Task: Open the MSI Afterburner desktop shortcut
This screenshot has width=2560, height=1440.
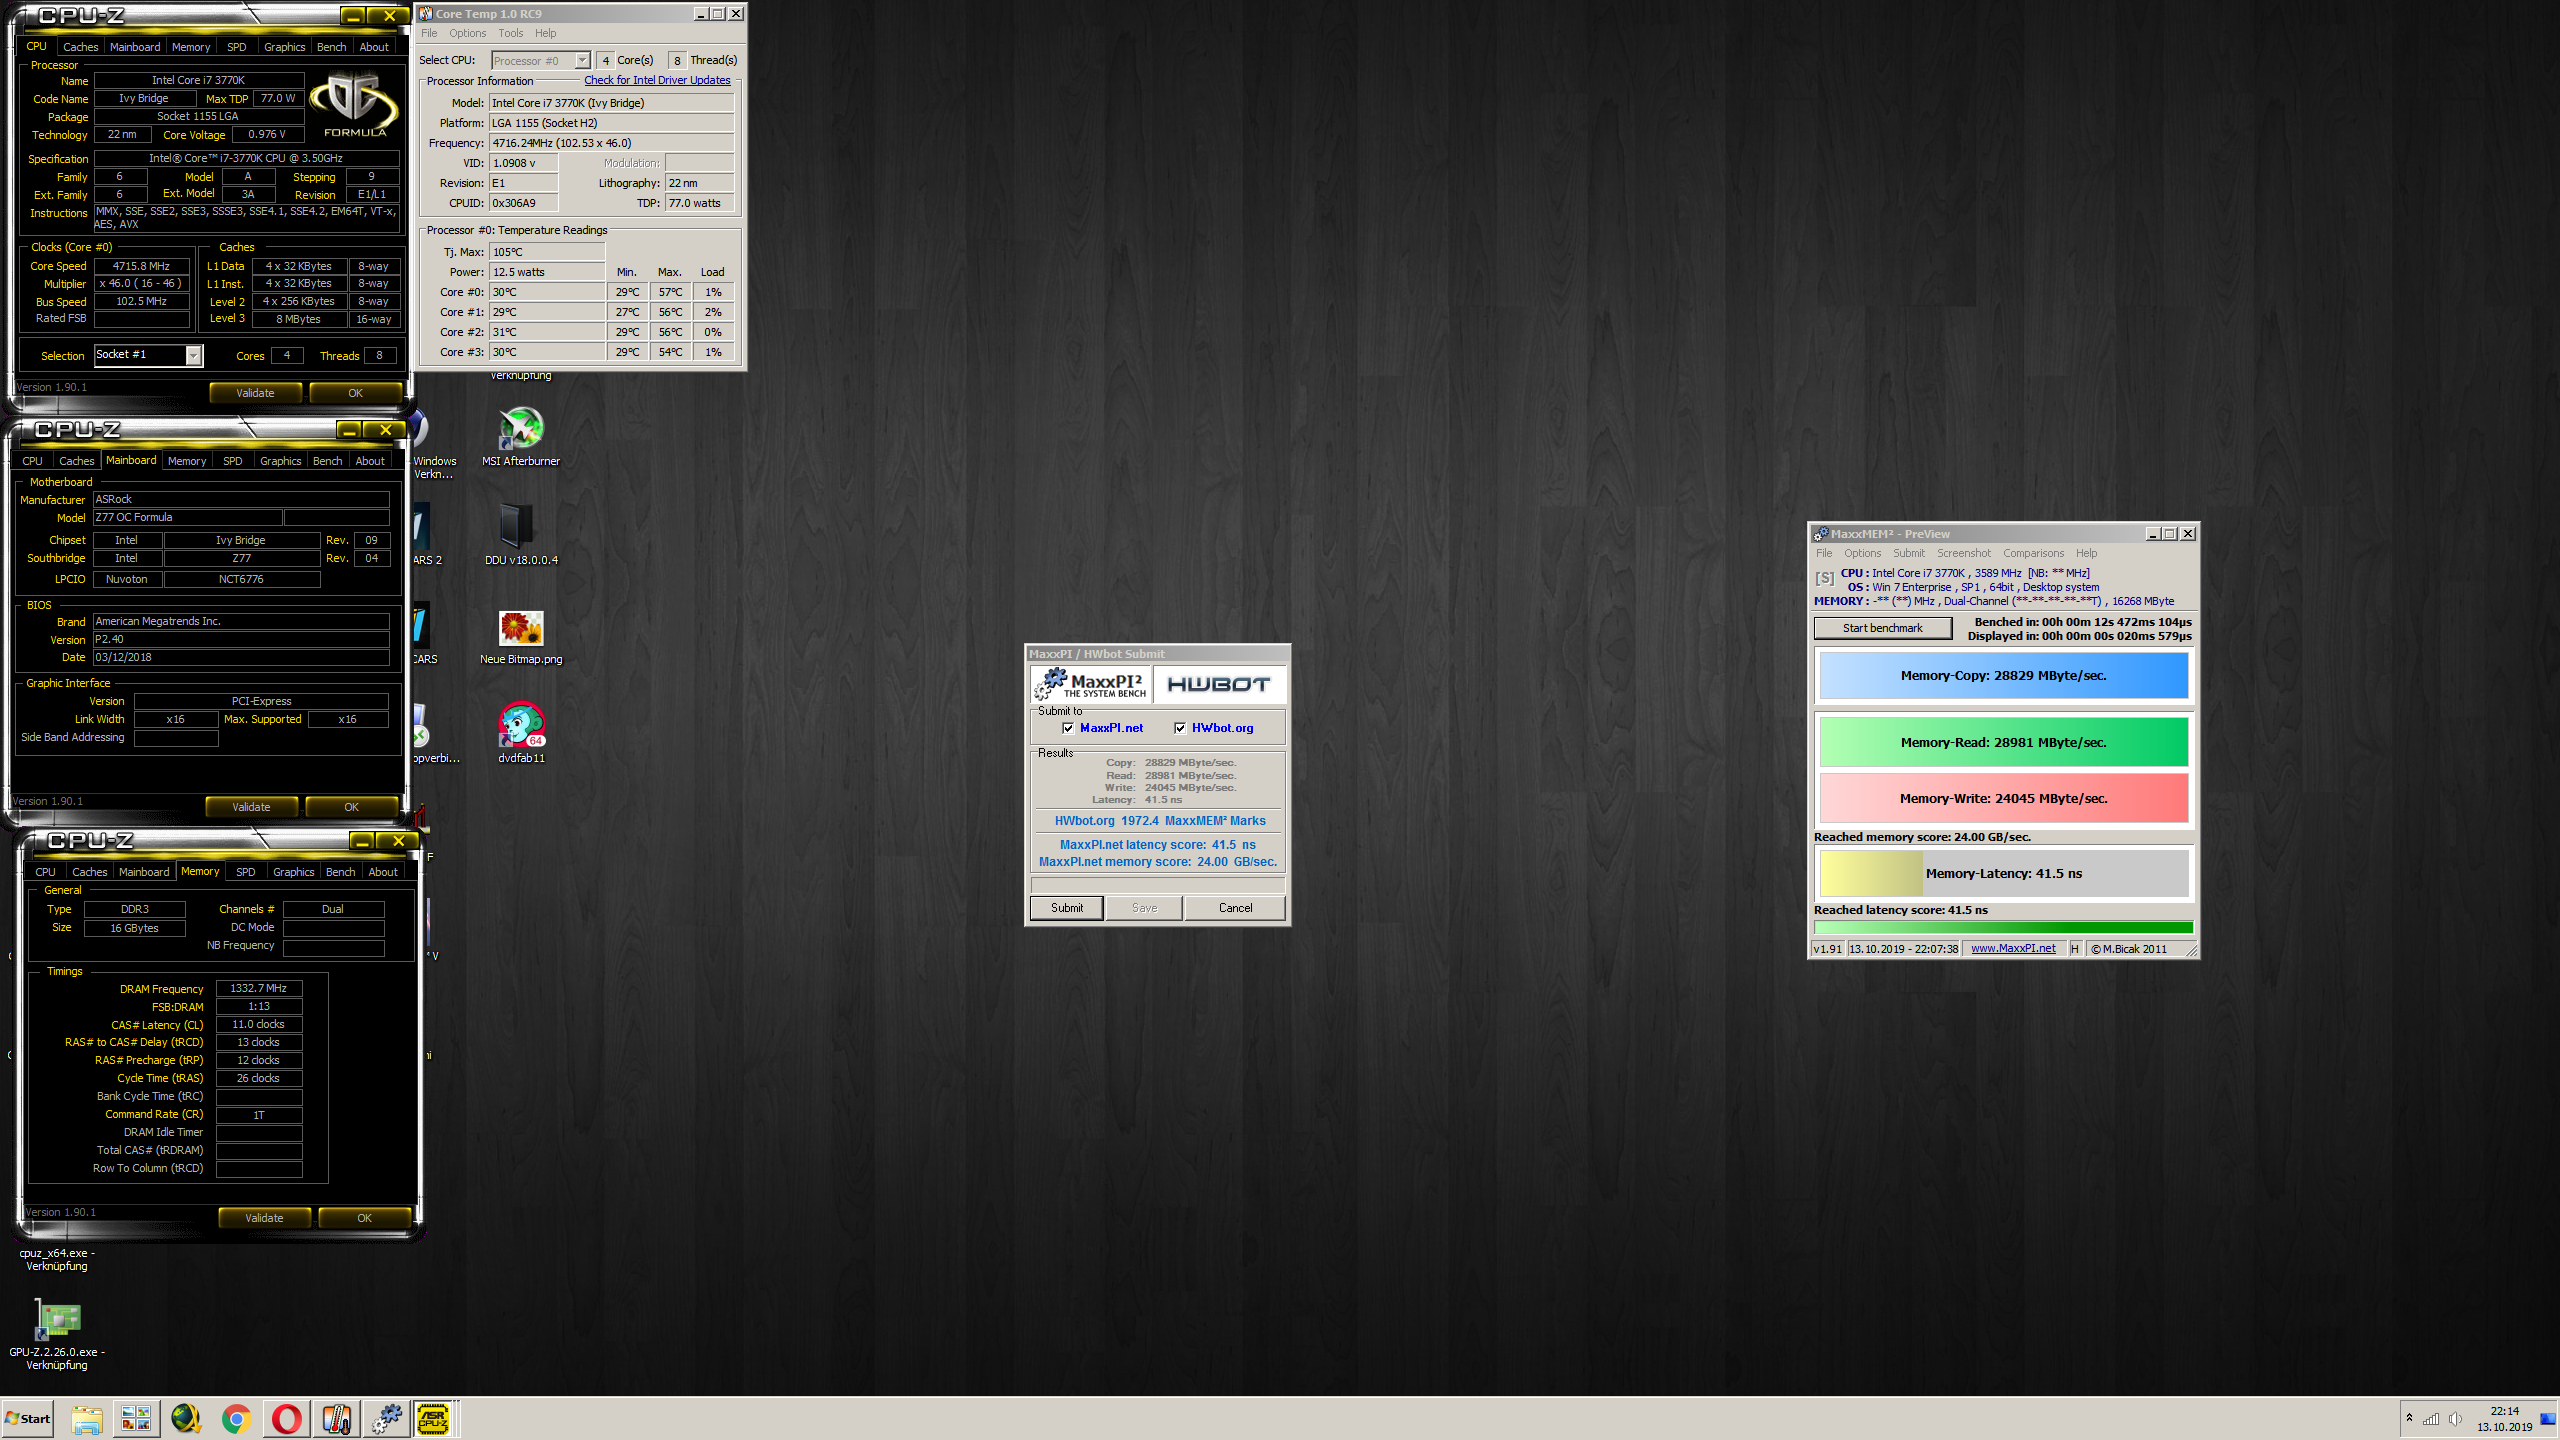Action: point(521,437)
